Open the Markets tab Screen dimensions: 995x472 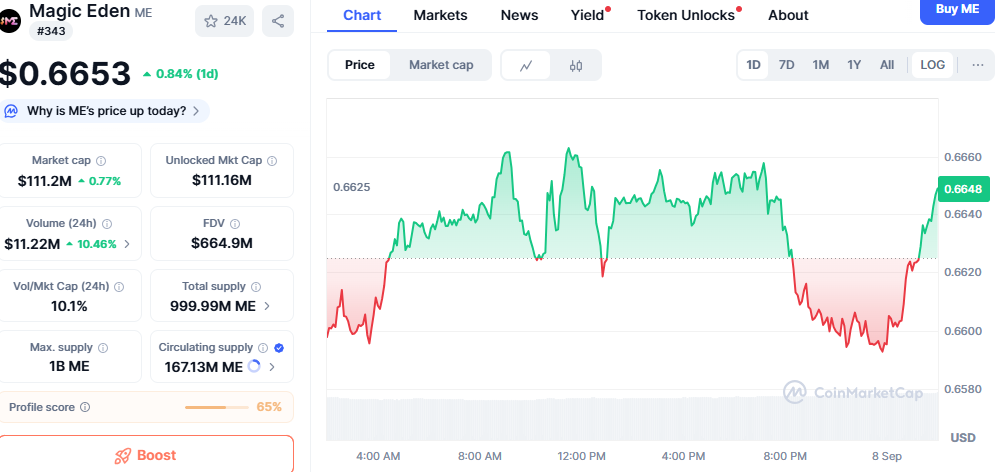(439, 15)
